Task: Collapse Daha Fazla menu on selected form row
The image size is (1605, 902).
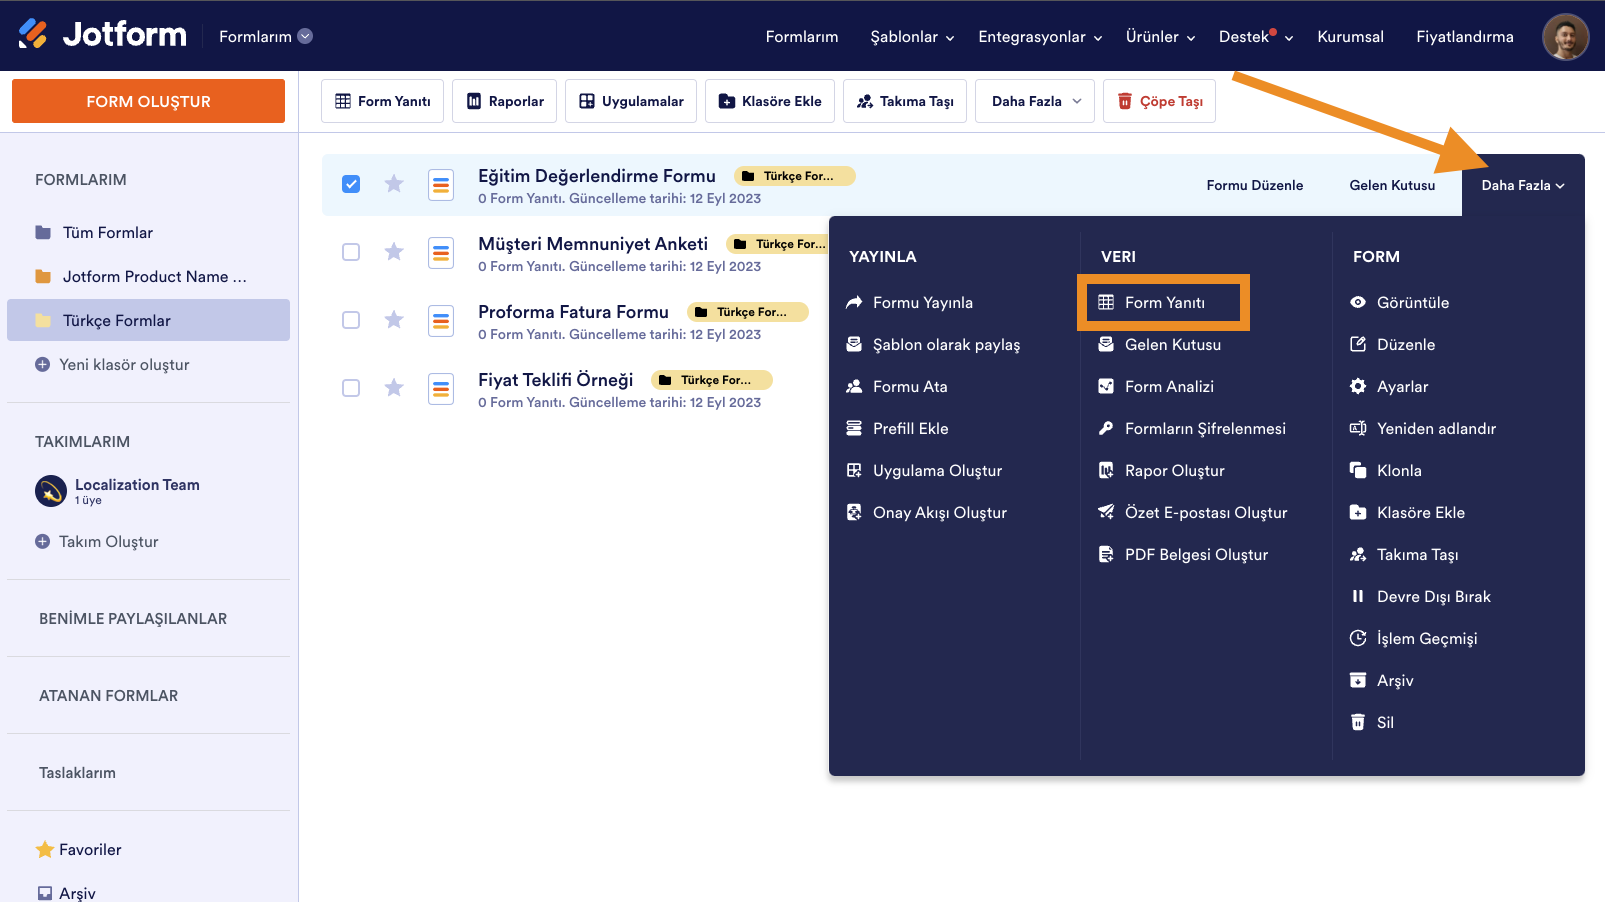Action: pos(1523,185)
